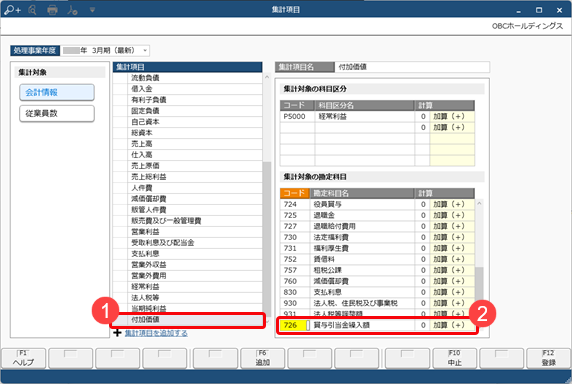This screenshot has width=572, height=384.
Task: Select 仕入高 in the 集計項目 list
Action: (x=188, y=155)
